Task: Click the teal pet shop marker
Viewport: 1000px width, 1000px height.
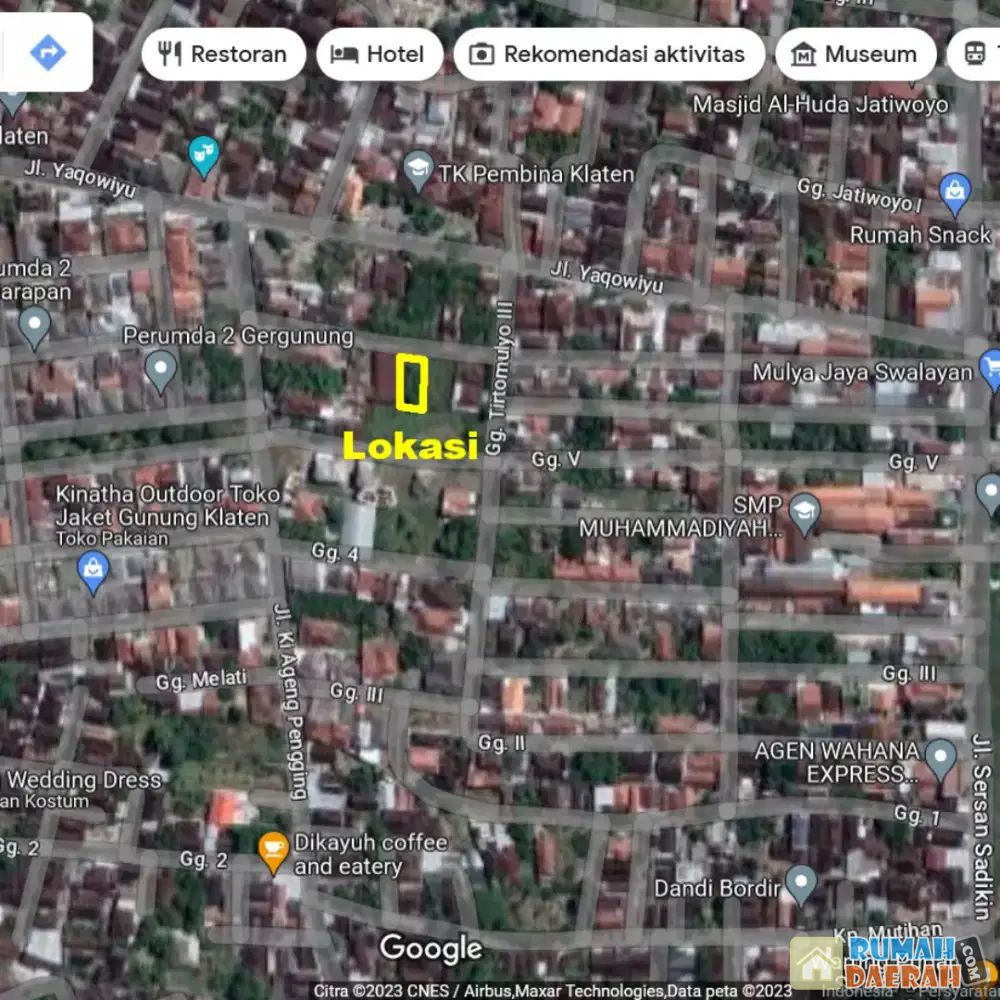Action: click(203, 155)
